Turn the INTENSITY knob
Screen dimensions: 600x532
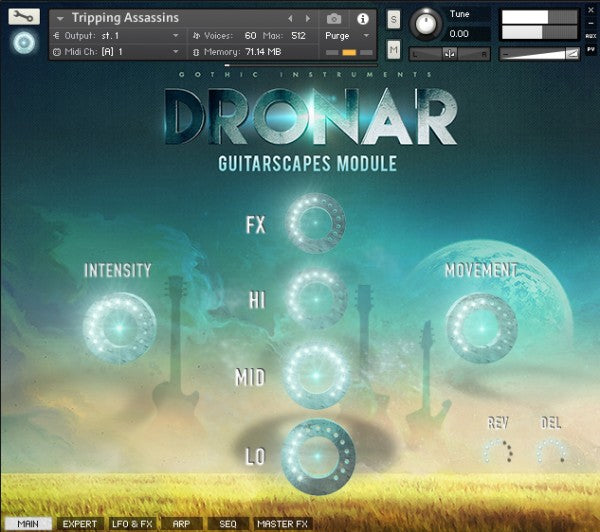tap(120, 328)
